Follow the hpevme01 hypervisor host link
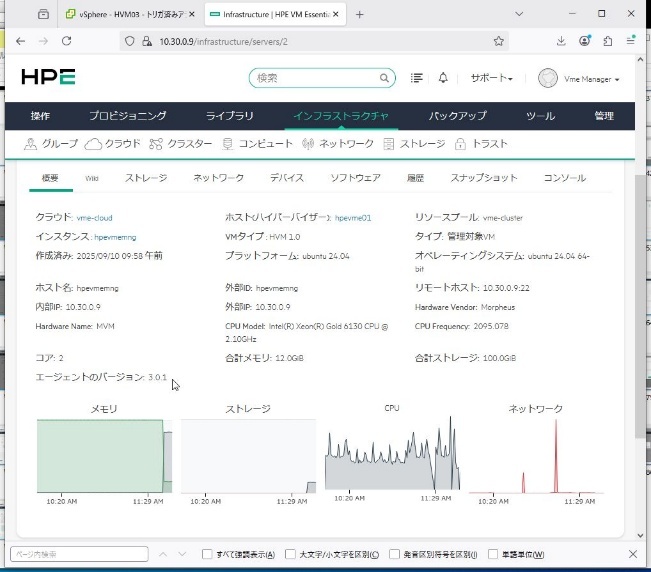Viewport: 651px width, 572px height. point(353,217)
